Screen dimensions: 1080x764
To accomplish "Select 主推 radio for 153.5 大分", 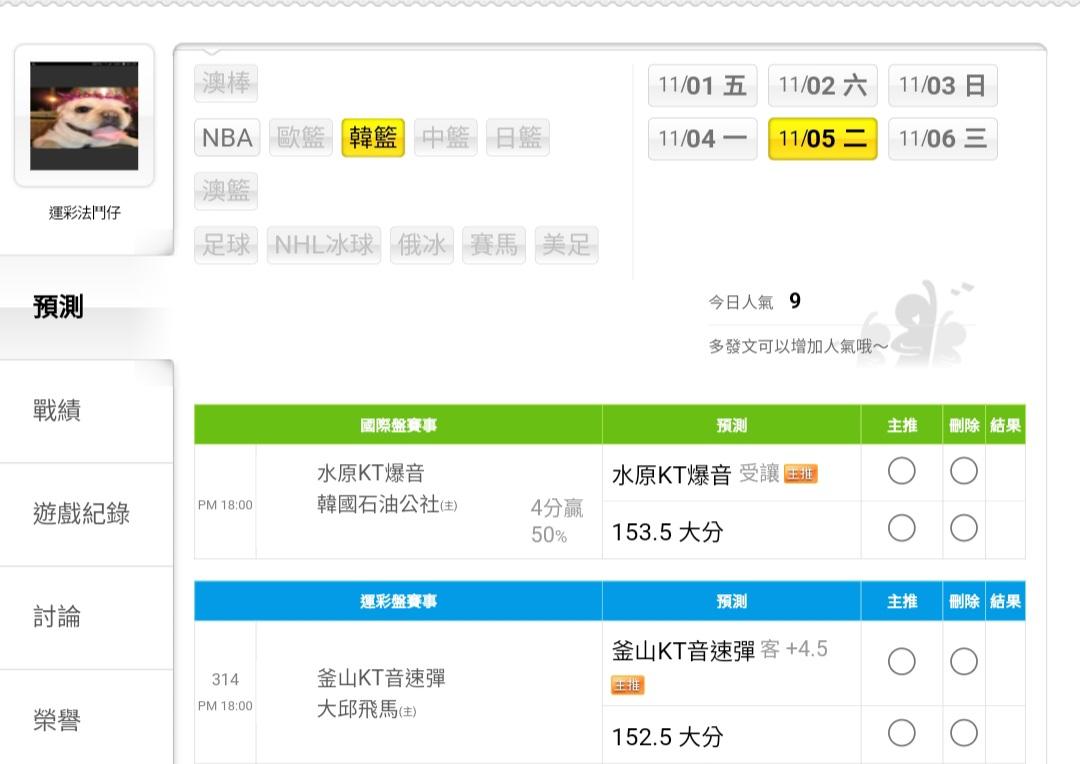I will coord(901,527).
